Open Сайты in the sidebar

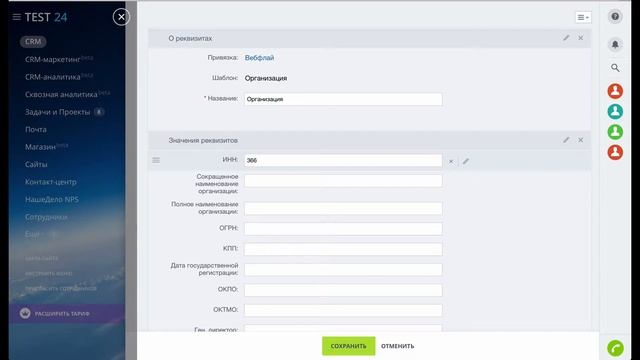click(x=36, y=164)
